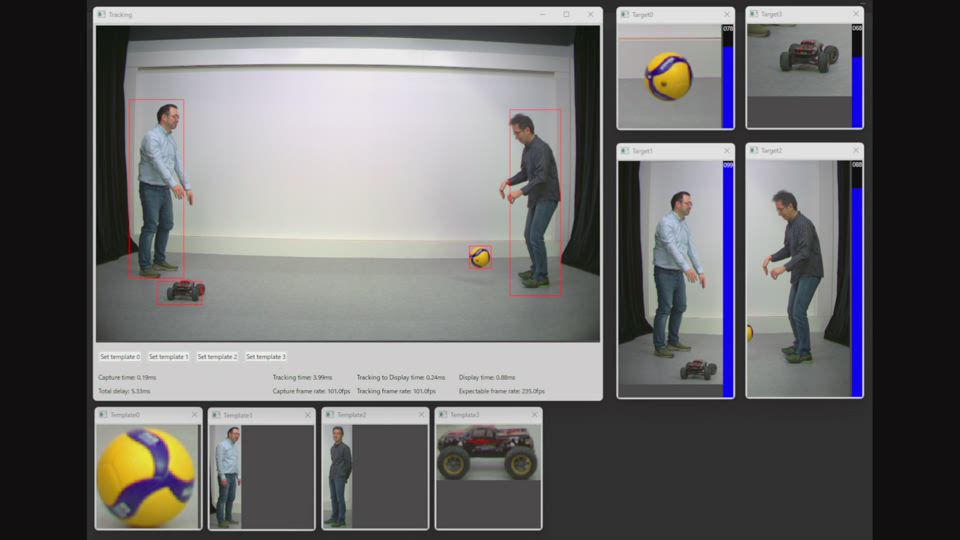
Task: Click the Target1 window title icon
Action: (x=625, y=151)
